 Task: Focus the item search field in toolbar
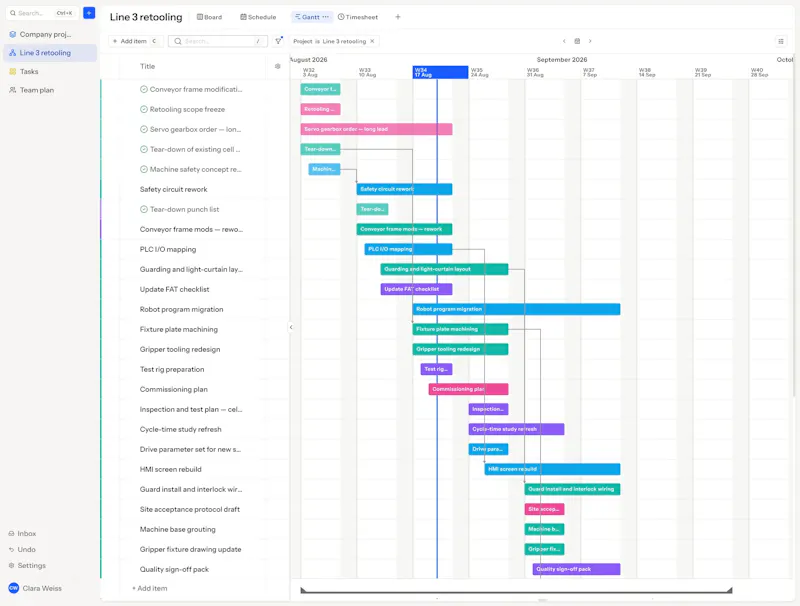[x=218, y=41]
